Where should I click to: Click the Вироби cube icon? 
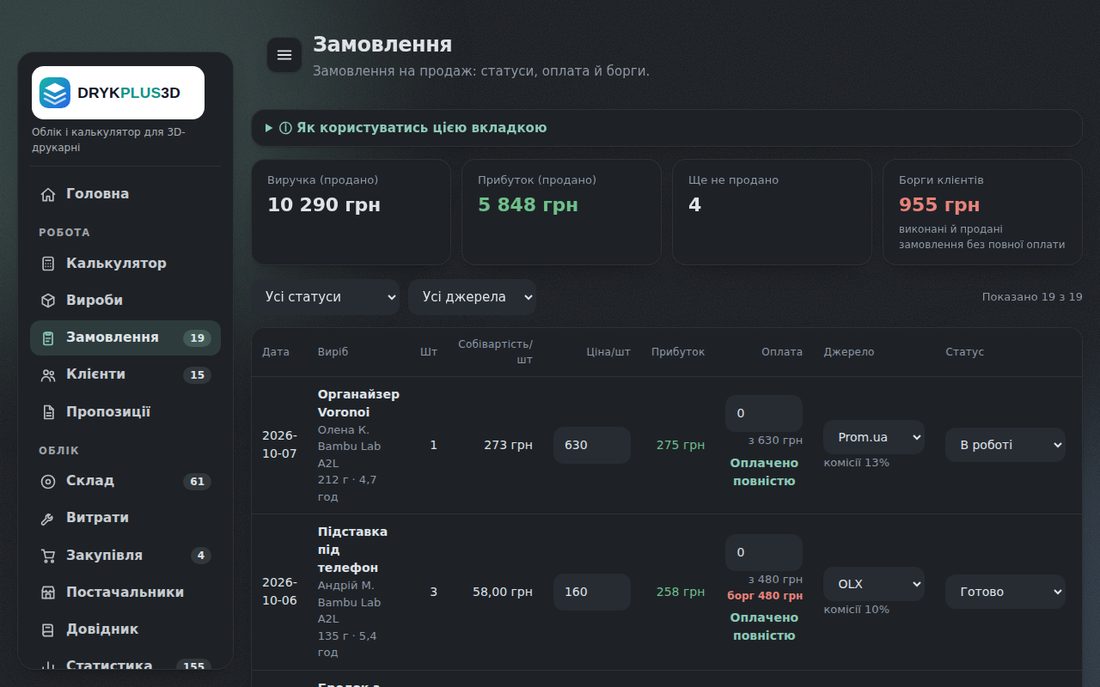pyautogui.click(x=48, y=300)
